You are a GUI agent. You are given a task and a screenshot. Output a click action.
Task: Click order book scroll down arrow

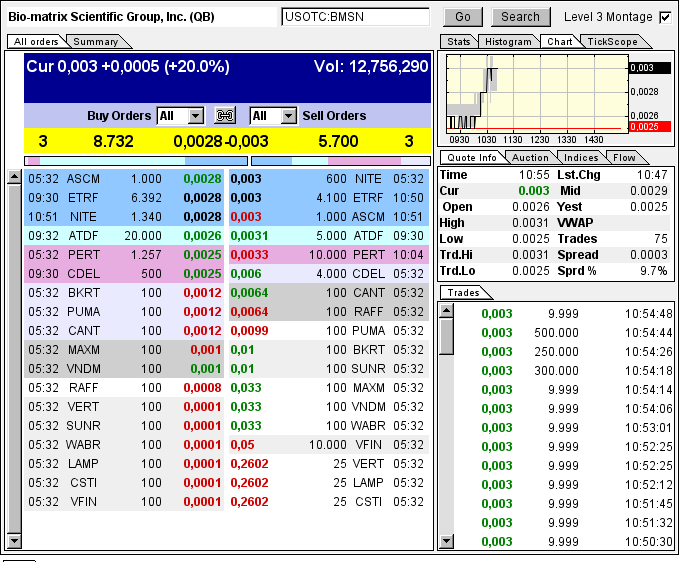(14, 541)
